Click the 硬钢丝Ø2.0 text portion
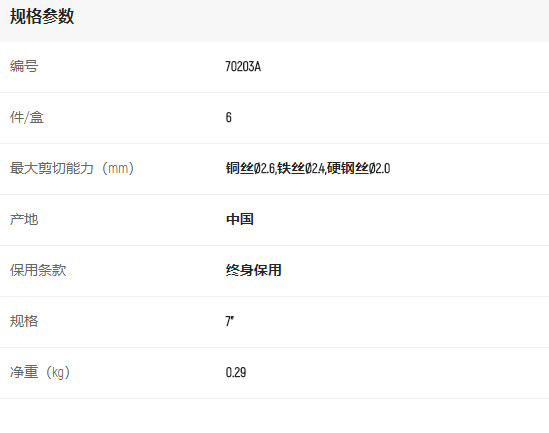This screenshot has width=549, height=433. point(359,168)
